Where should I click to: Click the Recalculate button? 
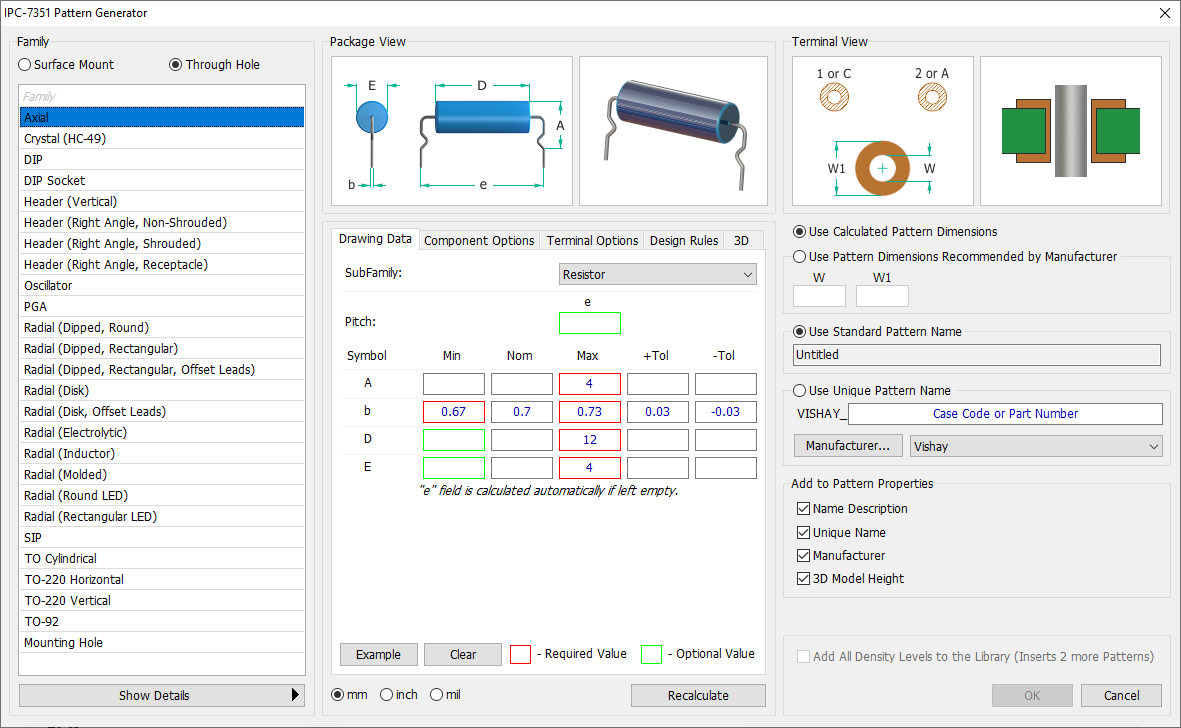(x=698, y=696)
